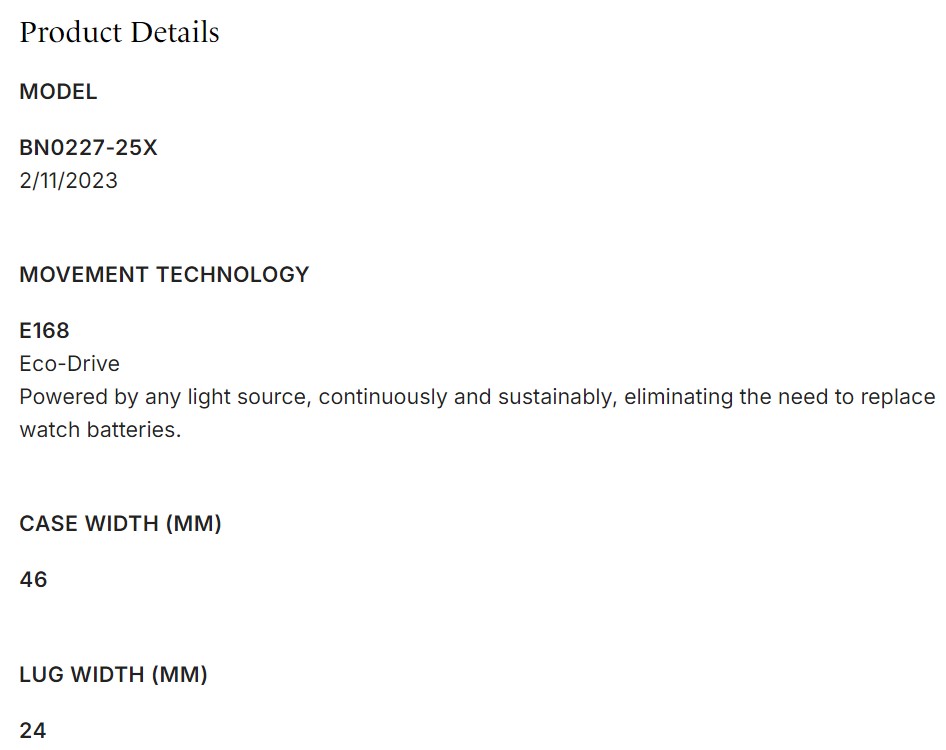This screenshot has height=750, width=946.
Task: Click the Product Details heading
Action: (x=119, y=32)
